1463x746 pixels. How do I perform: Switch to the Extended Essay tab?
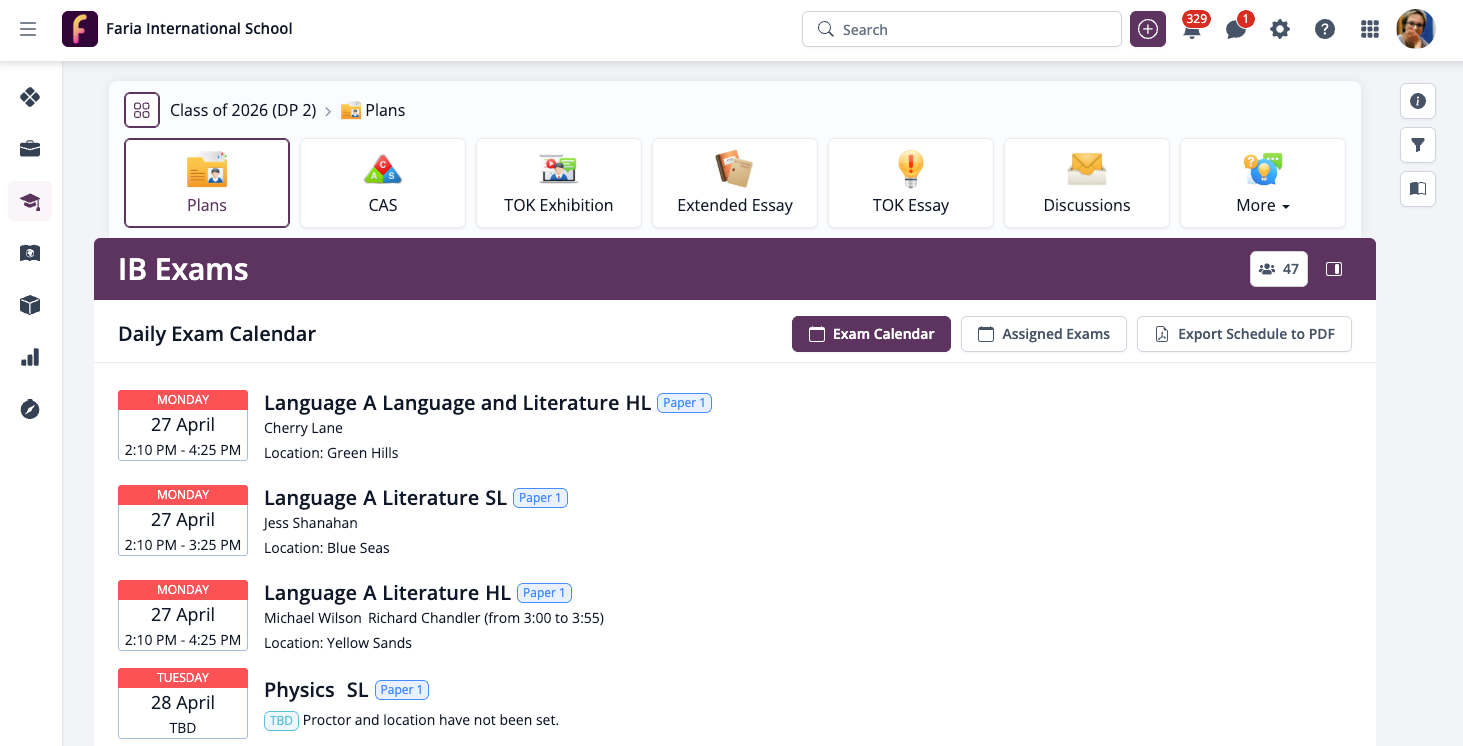tap(735, 184)
